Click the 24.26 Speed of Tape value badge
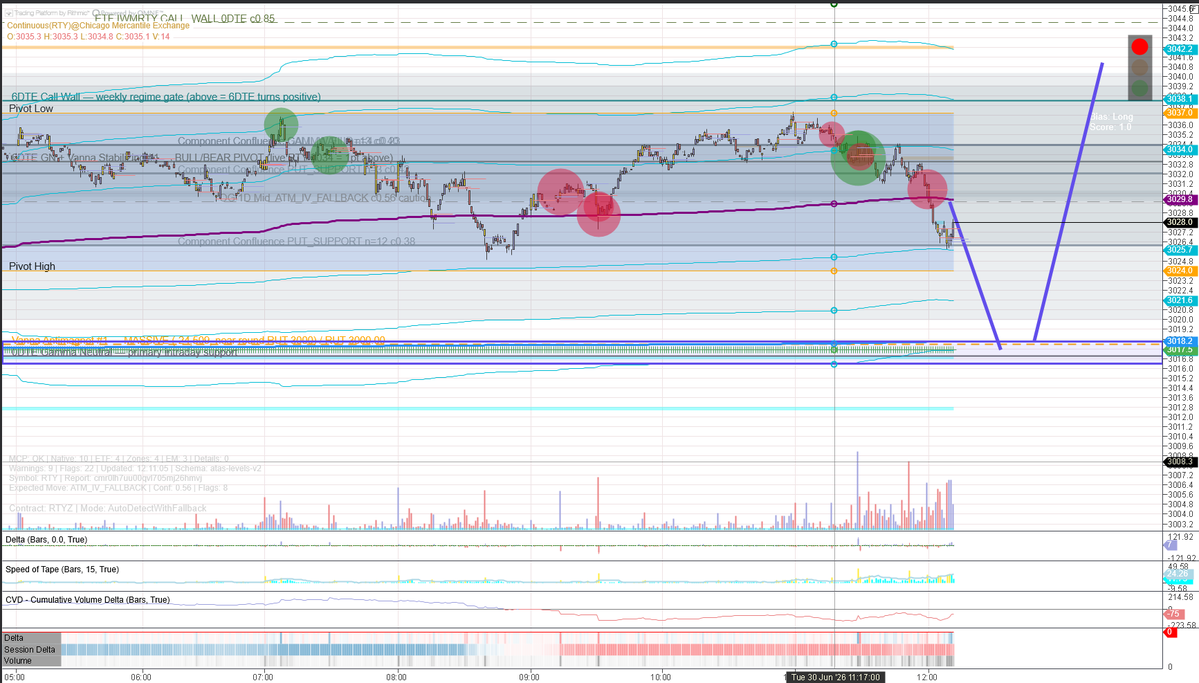1199x683 pixels. pos(1177,574)
